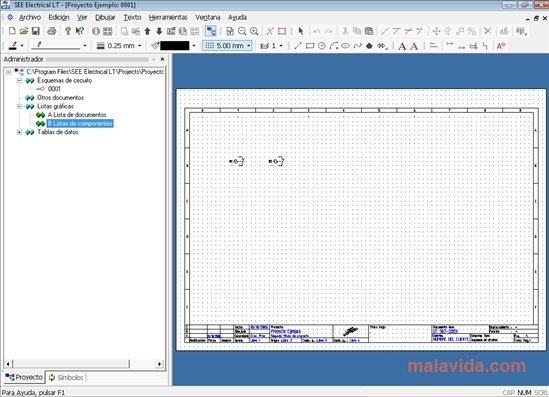This screenshot has width=549, height=397.
Task: Click the second symbol on the drawing
Action: pos(276,161)
